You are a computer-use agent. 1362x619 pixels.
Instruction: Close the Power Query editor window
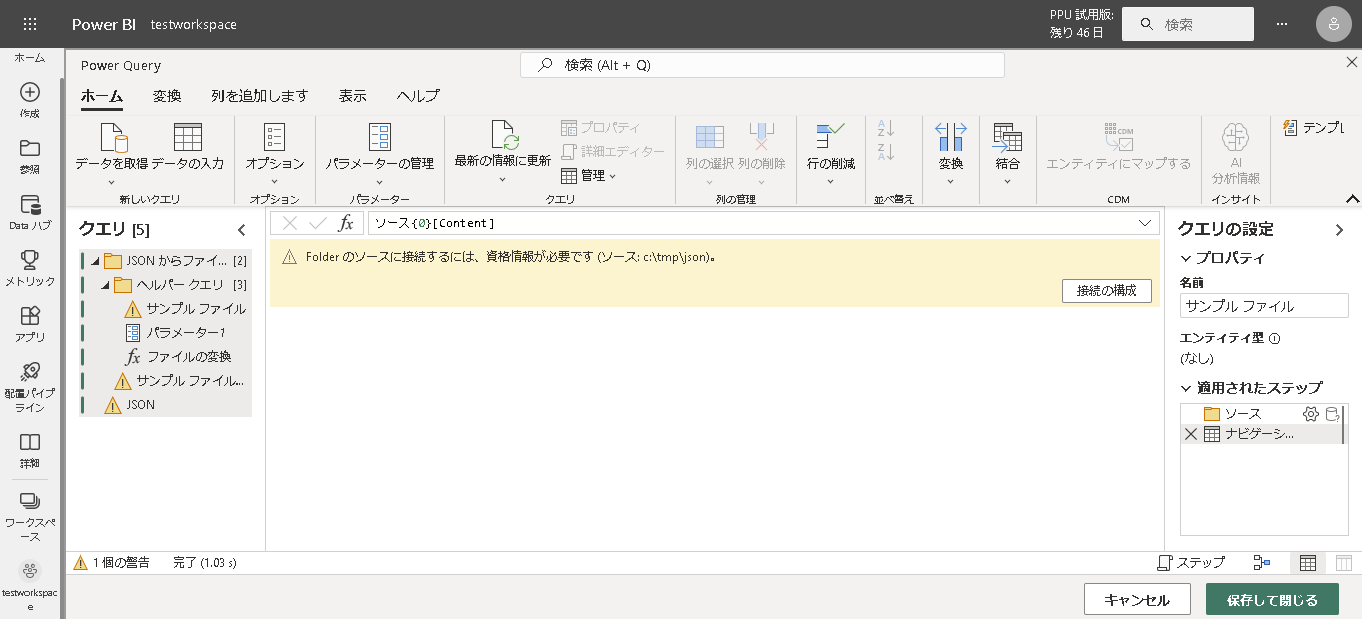[1351, 62]
